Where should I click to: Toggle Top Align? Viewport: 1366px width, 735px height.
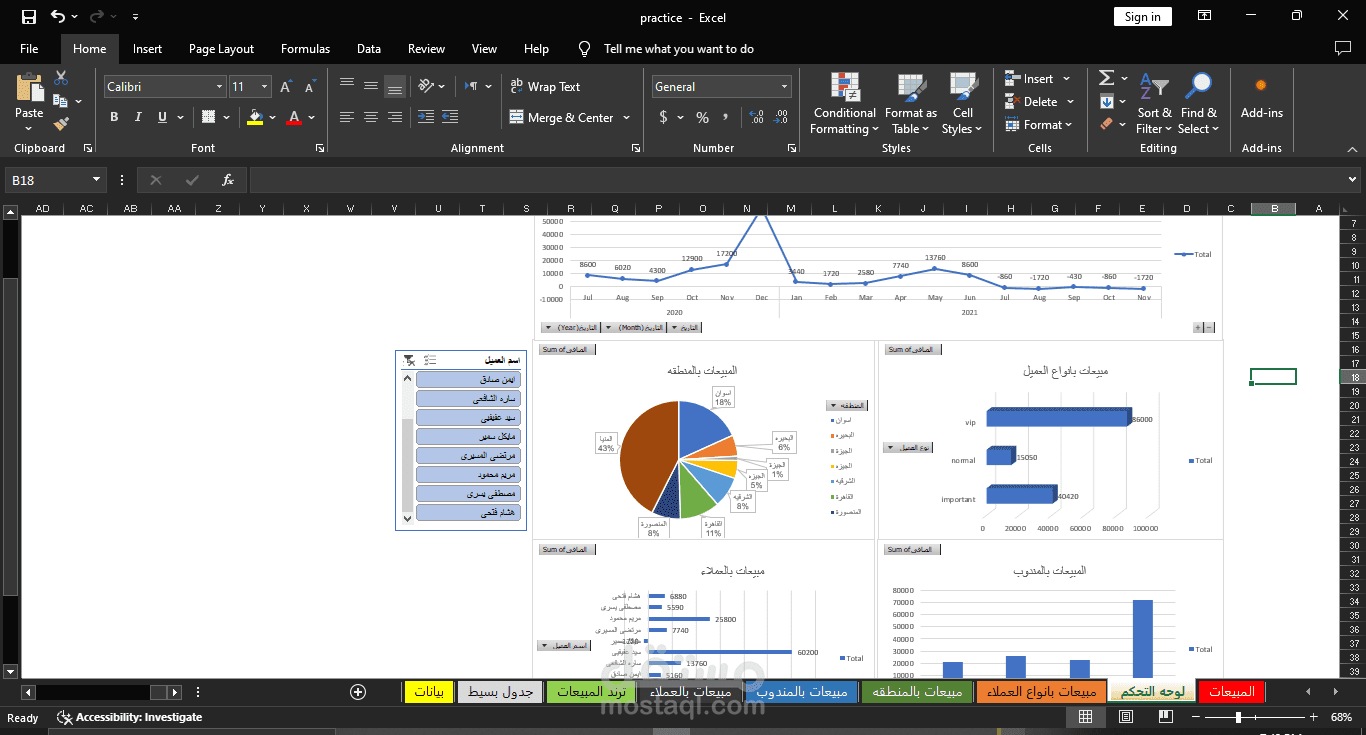point(347,86)
